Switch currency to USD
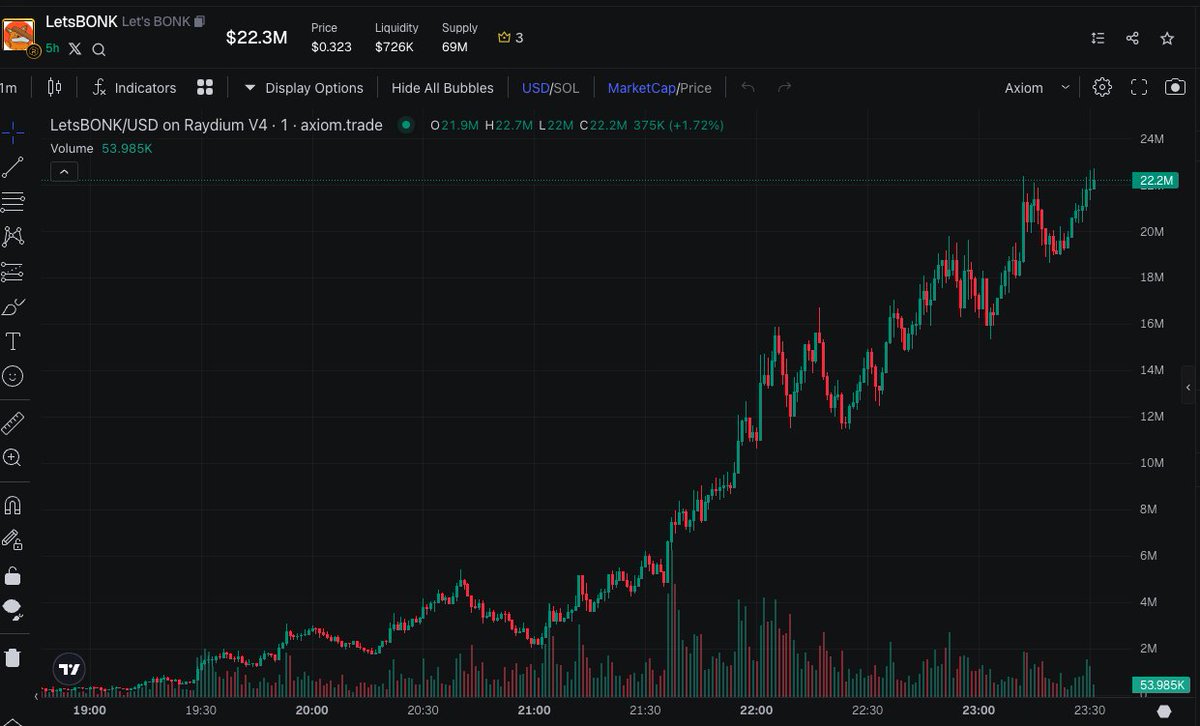The image size is (1200, 726). coord(535,88)
